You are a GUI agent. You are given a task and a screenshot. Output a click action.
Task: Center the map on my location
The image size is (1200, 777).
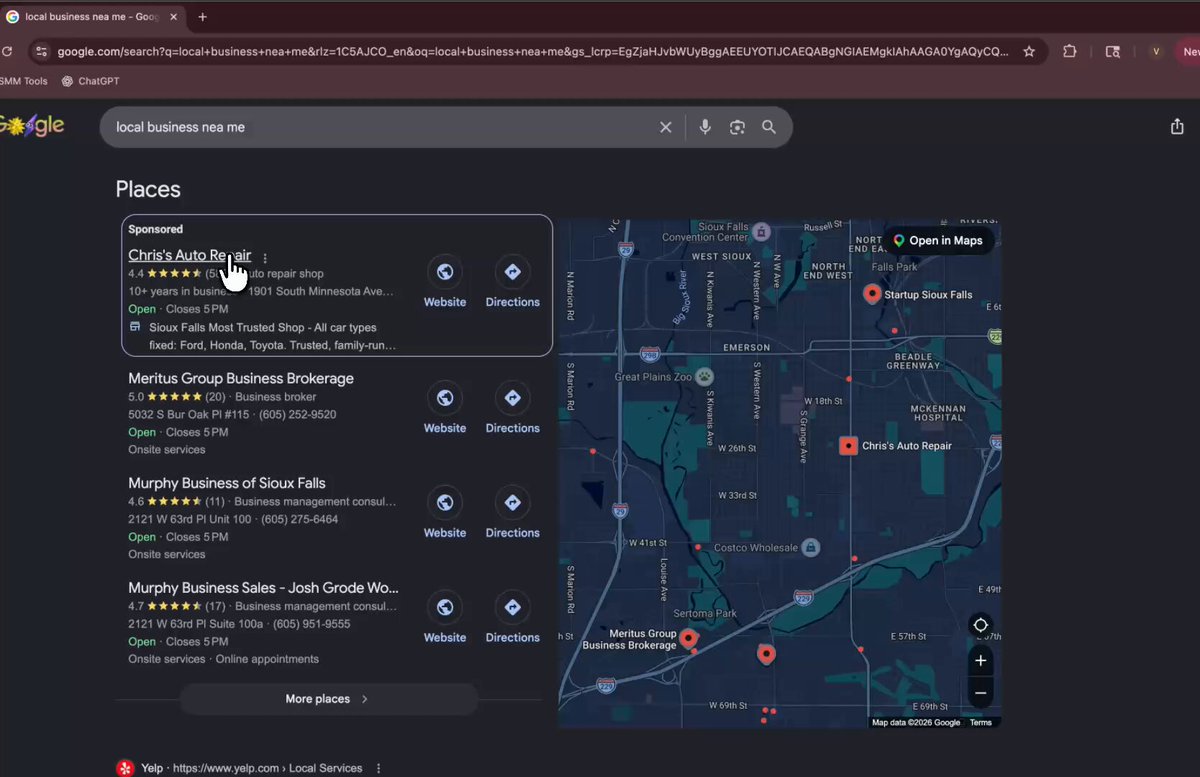[981, 626]
